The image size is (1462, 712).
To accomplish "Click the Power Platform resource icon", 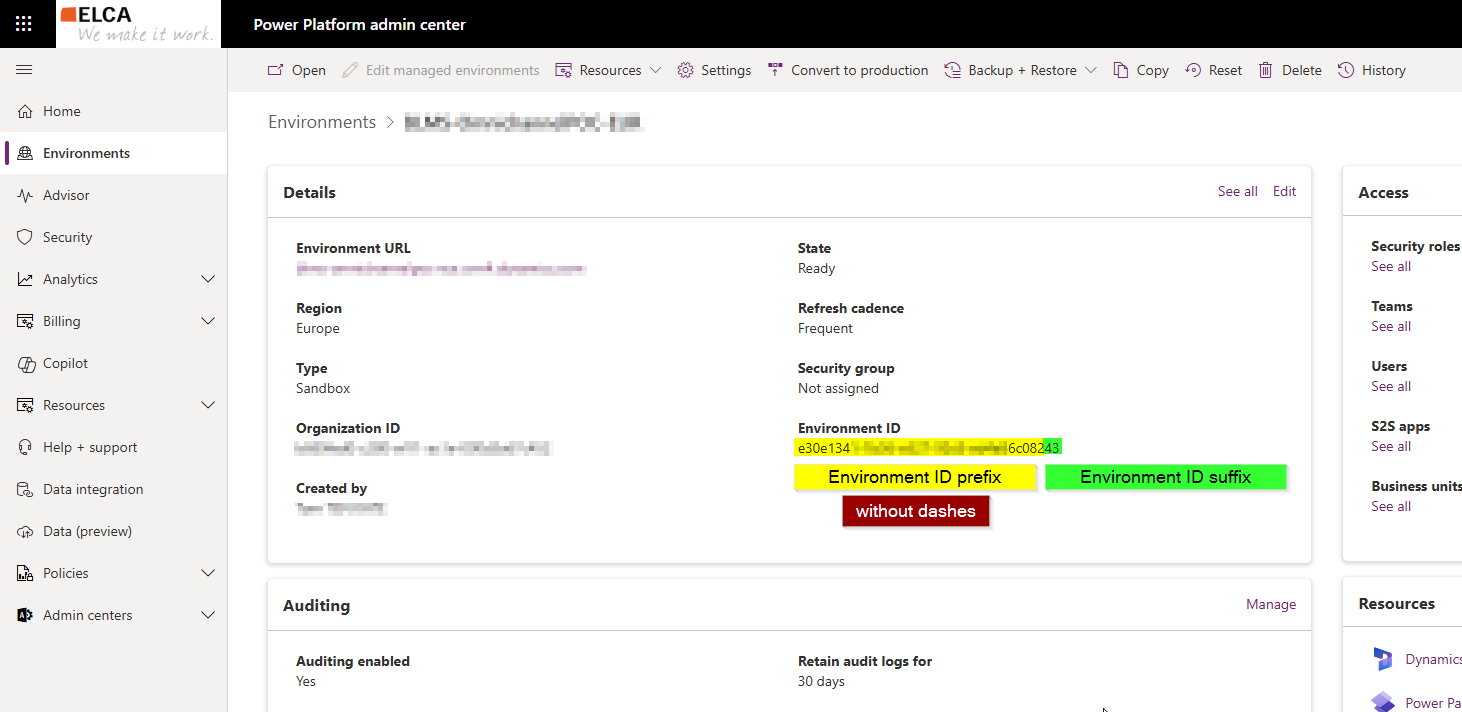I will pyautogui.click(x=1383, y=702).
